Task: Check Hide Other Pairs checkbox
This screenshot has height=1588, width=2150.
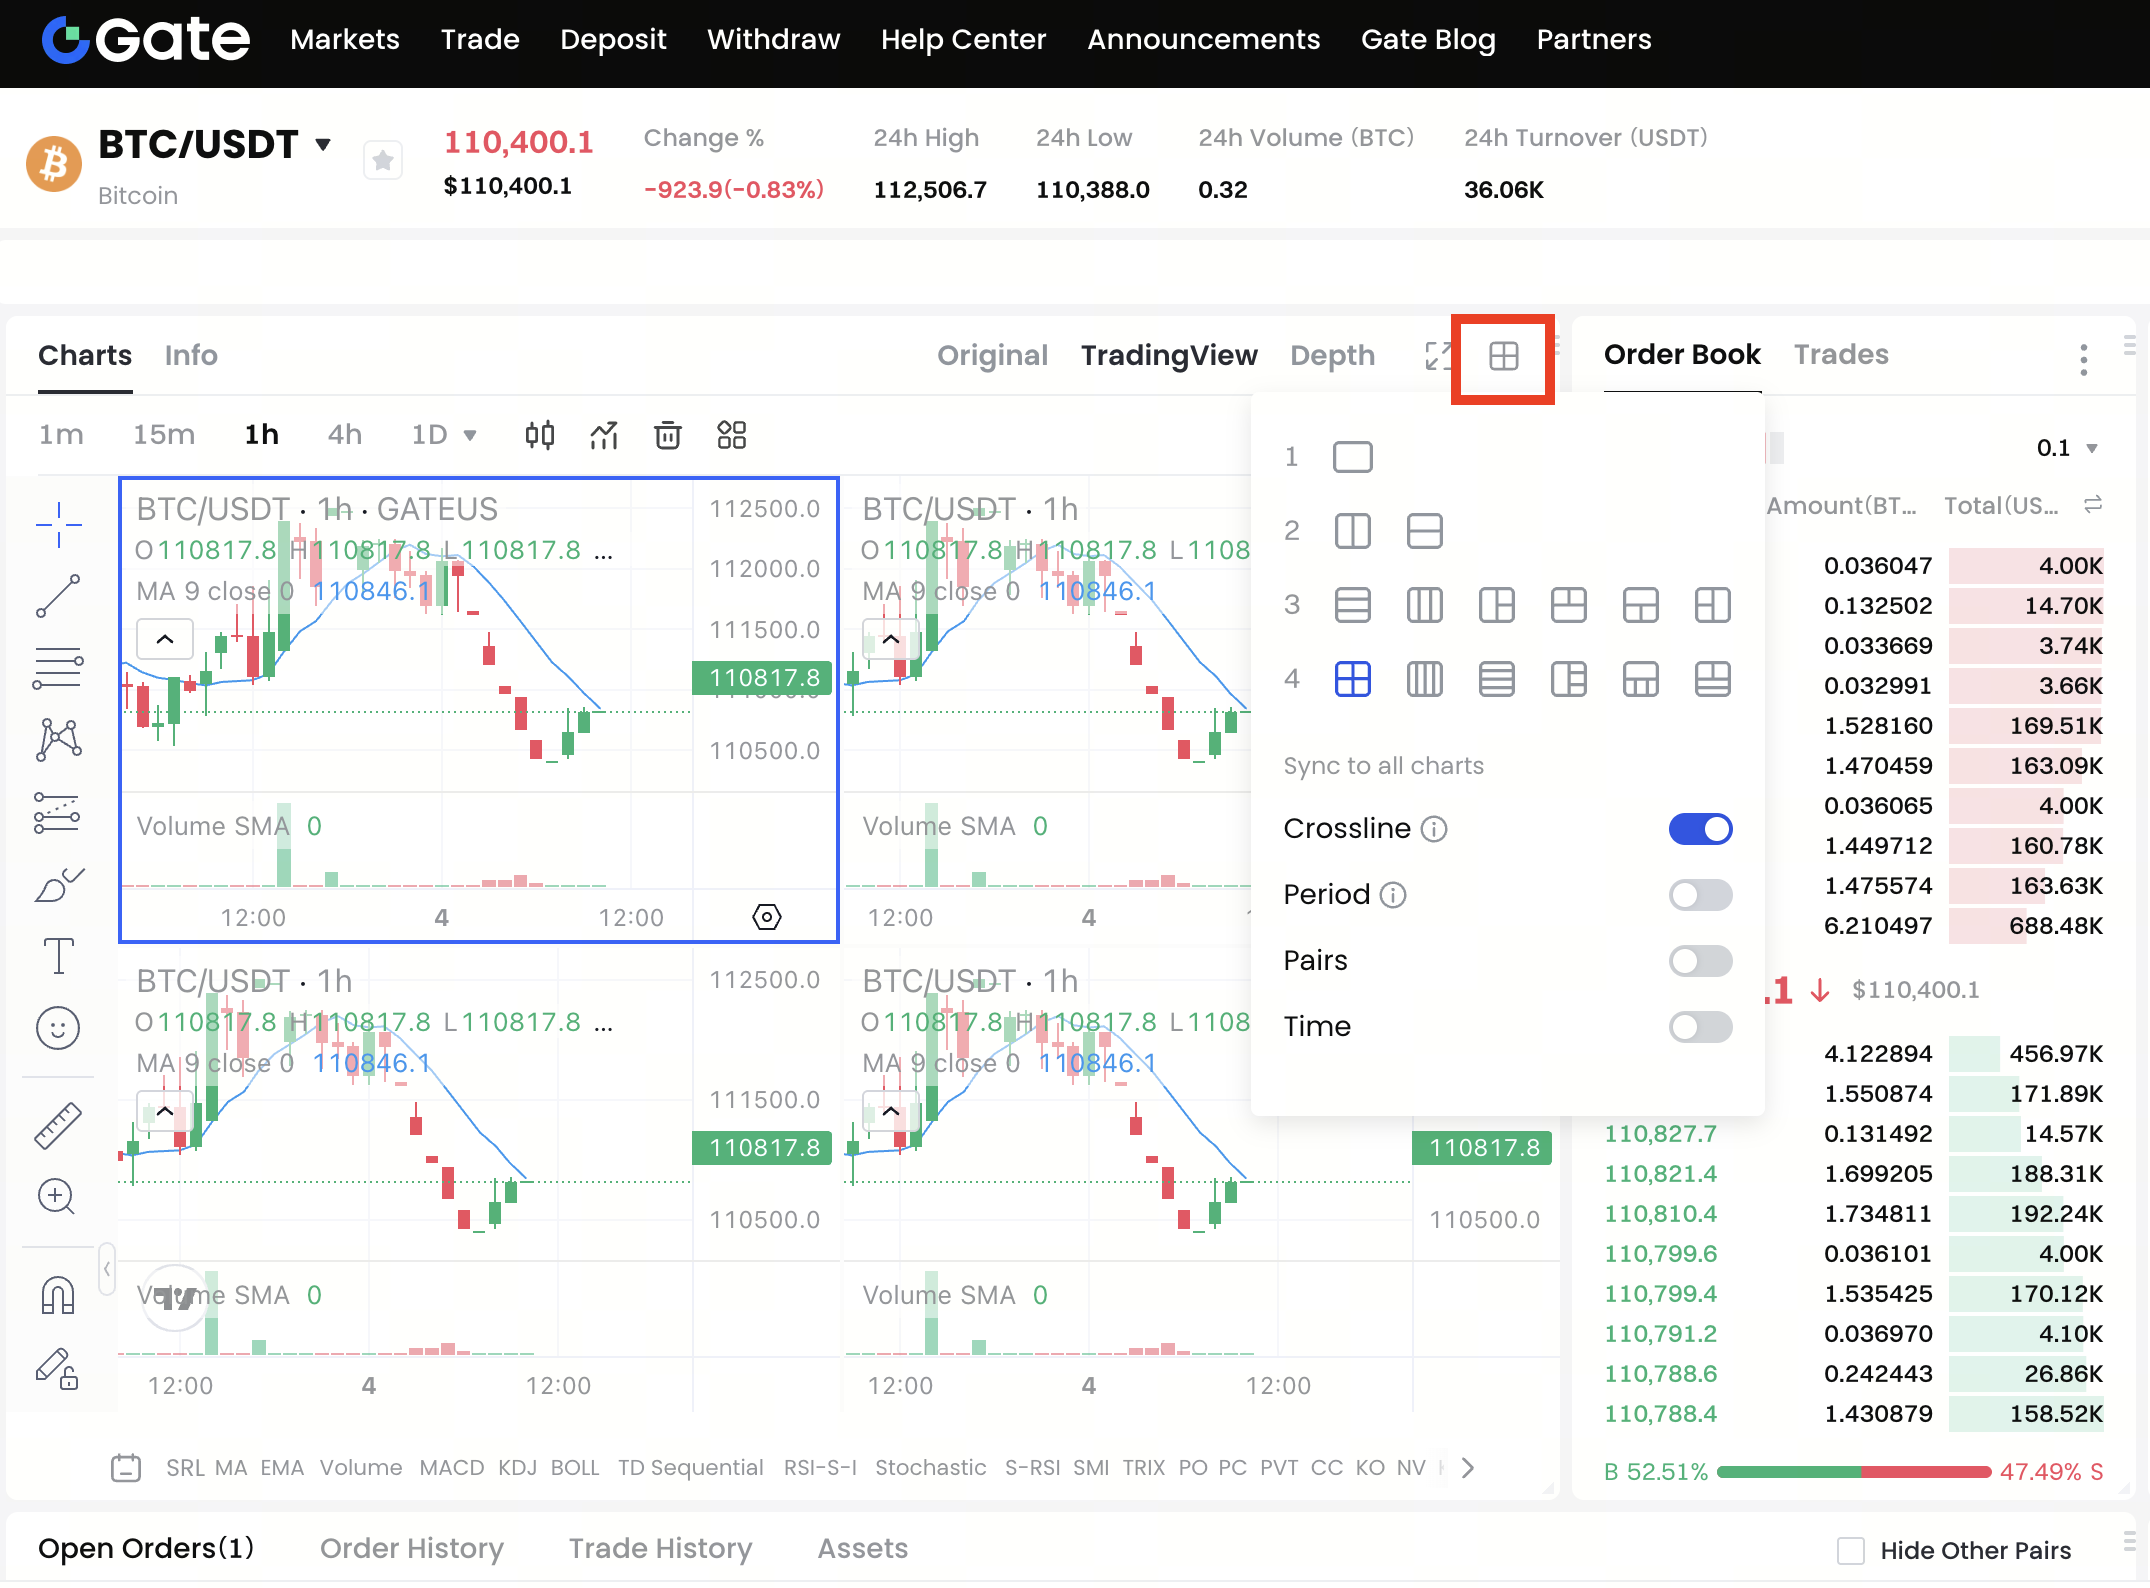Action: (x=1851, y=1550)
